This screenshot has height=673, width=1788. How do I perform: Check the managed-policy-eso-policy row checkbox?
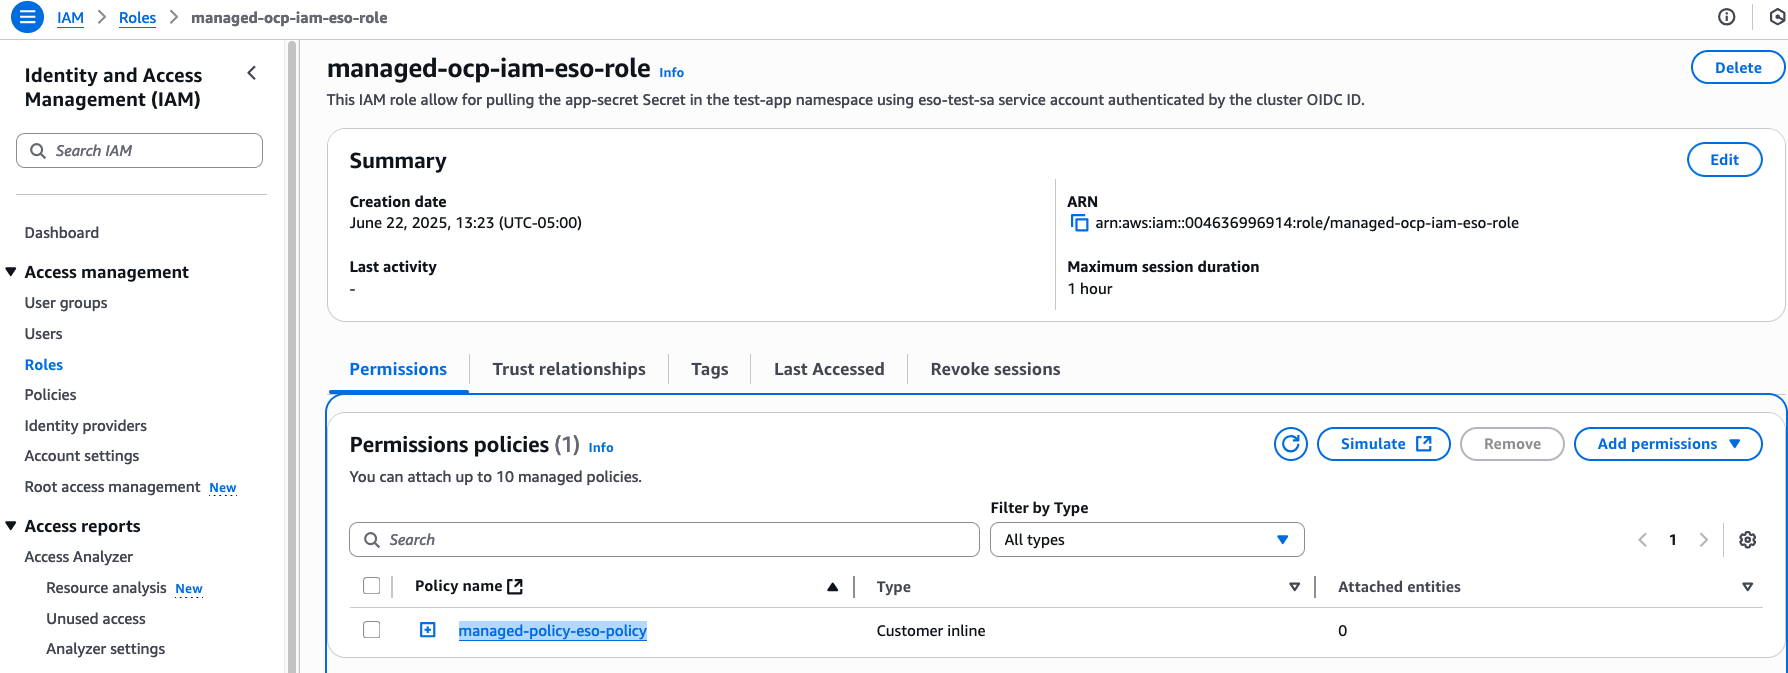coord(372,630)
